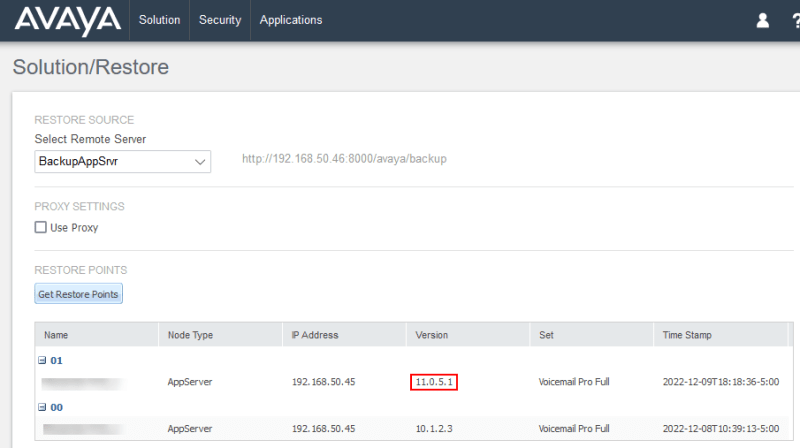Collapse the 01 restore point group
Viewport: 800px width, 448px height.
click(x=42, y=360)
